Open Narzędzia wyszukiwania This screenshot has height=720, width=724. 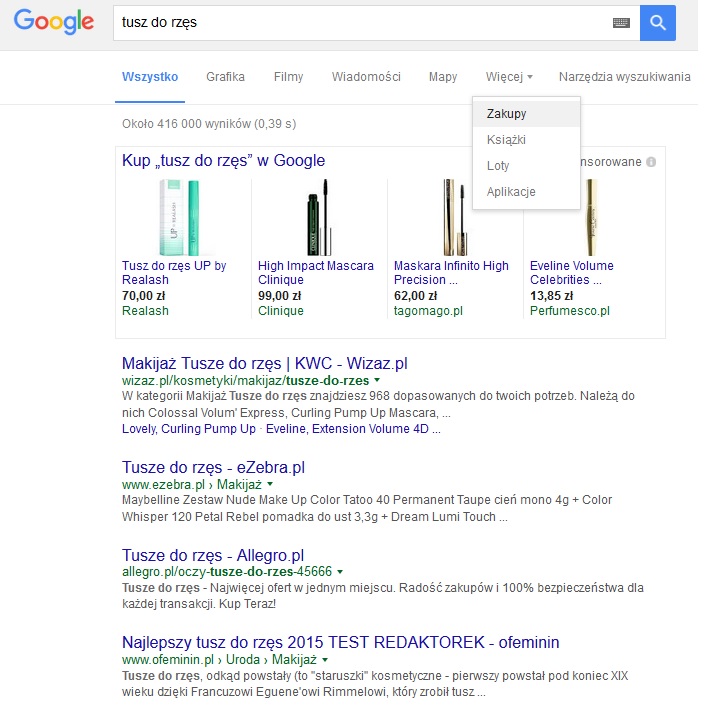click(x=625, y=77)
